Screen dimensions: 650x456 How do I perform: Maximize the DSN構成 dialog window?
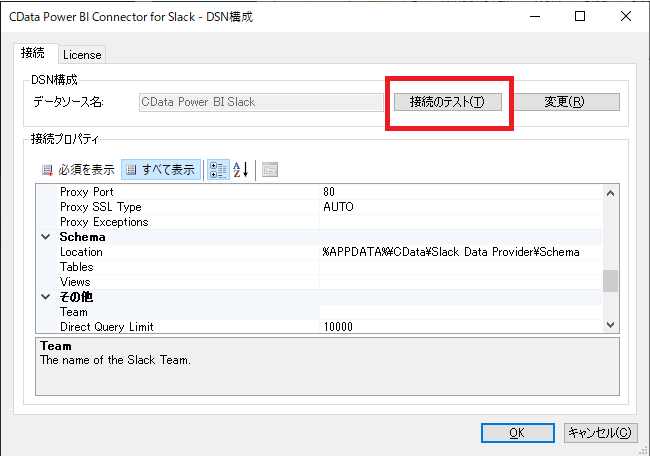(580, 16)
